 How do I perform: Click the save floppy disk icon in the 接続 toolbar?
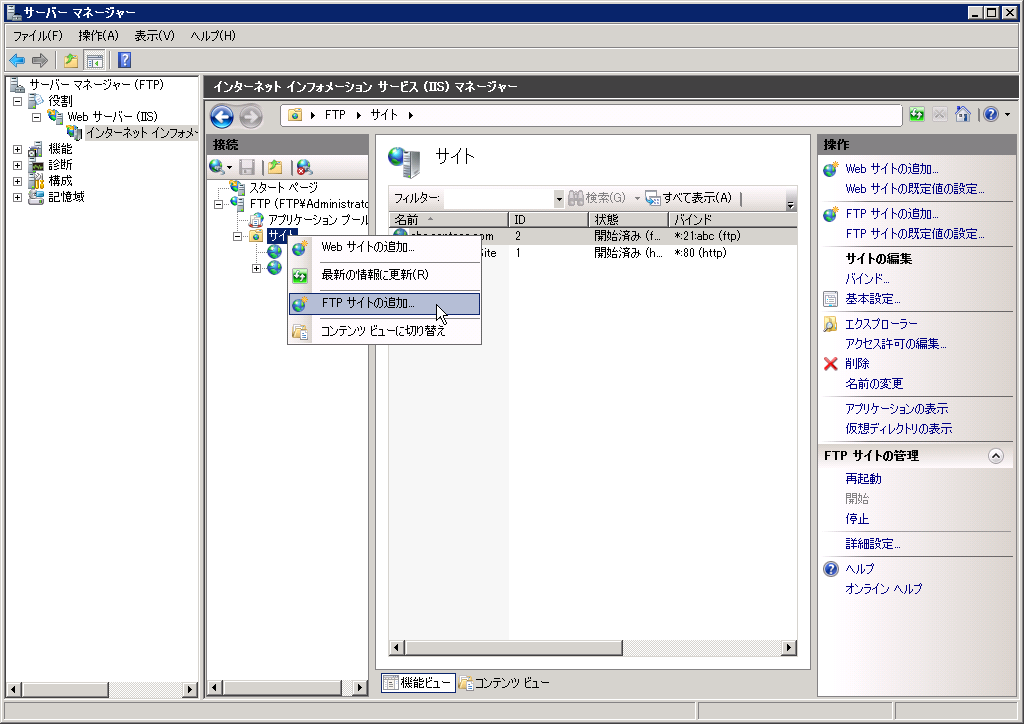coord(247,167)
